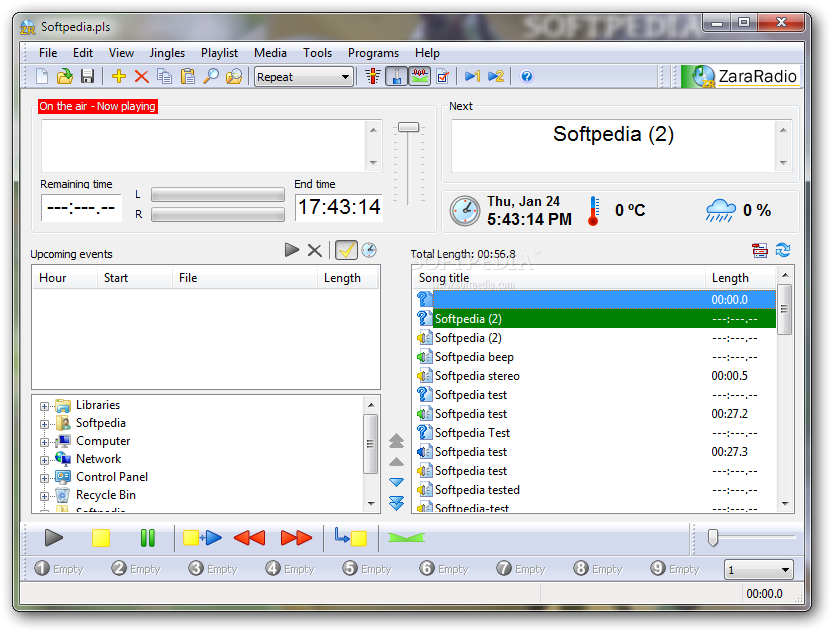Move the track to the bottom of the playlist
The width and height of the screenshot is (832, 632).
pos(396,503)
